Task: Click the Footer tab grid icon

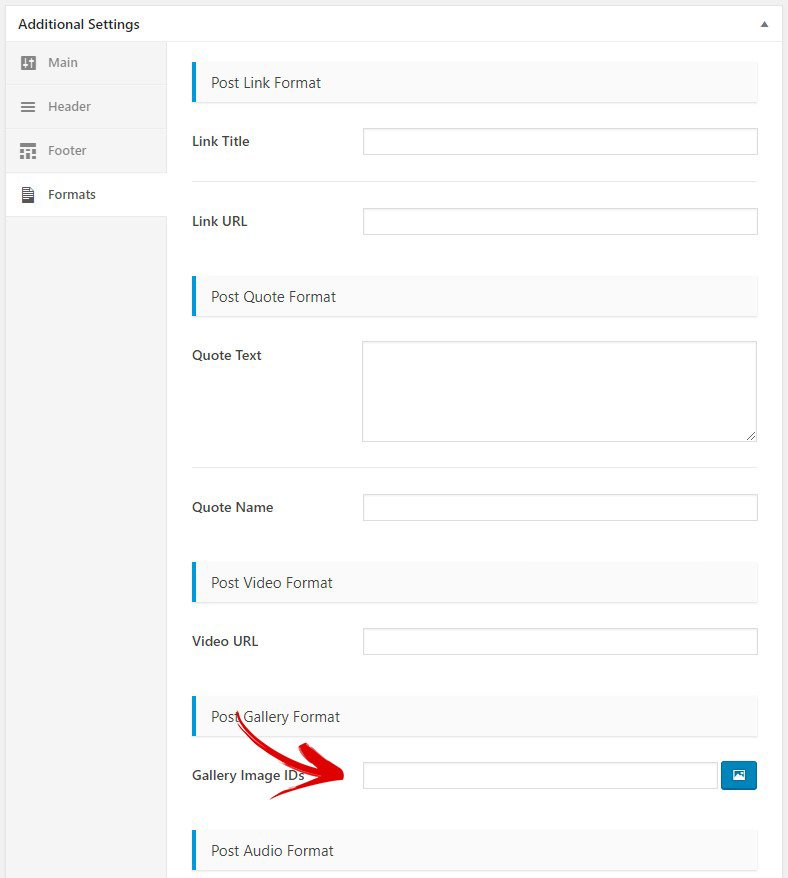Action: pyautogui.click(x=28, y=151)
